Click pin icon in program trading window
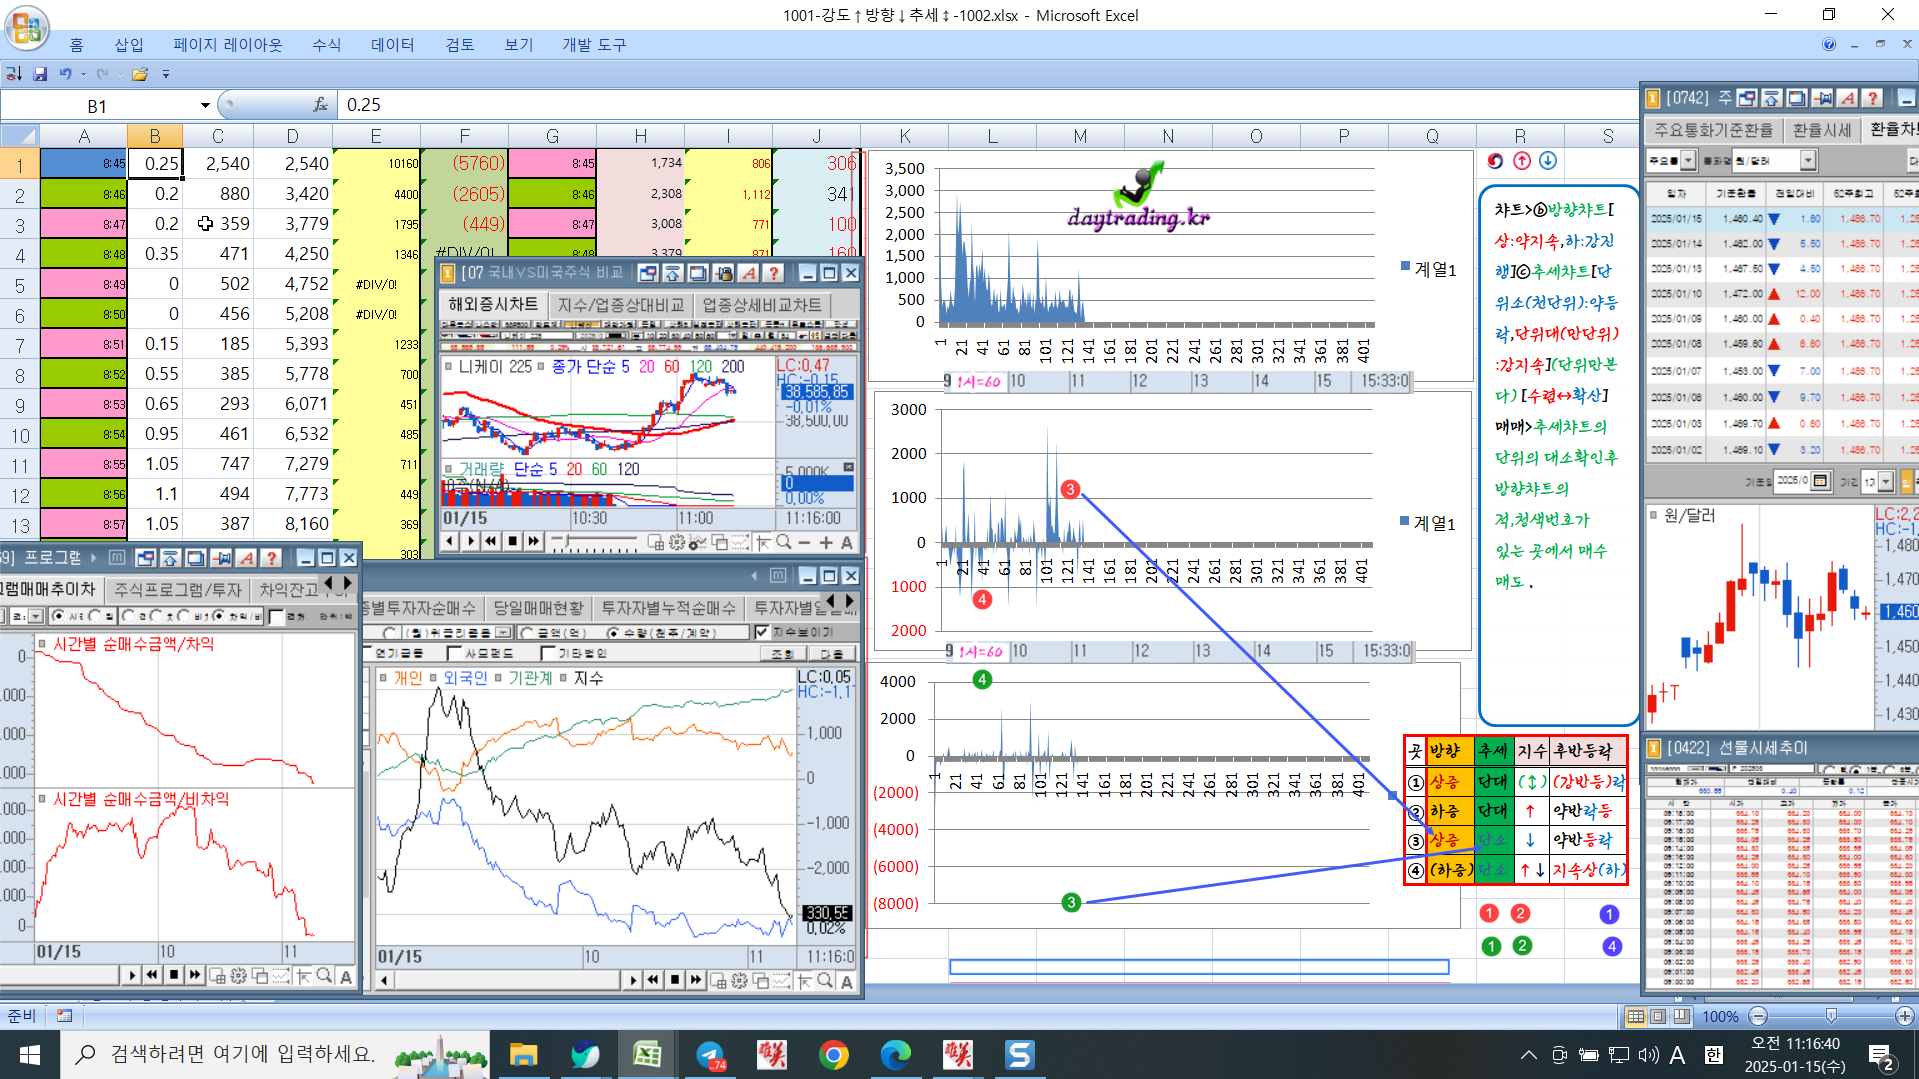The width and height of the screenshot is (1919, 1079). click(x=221, y=558)
